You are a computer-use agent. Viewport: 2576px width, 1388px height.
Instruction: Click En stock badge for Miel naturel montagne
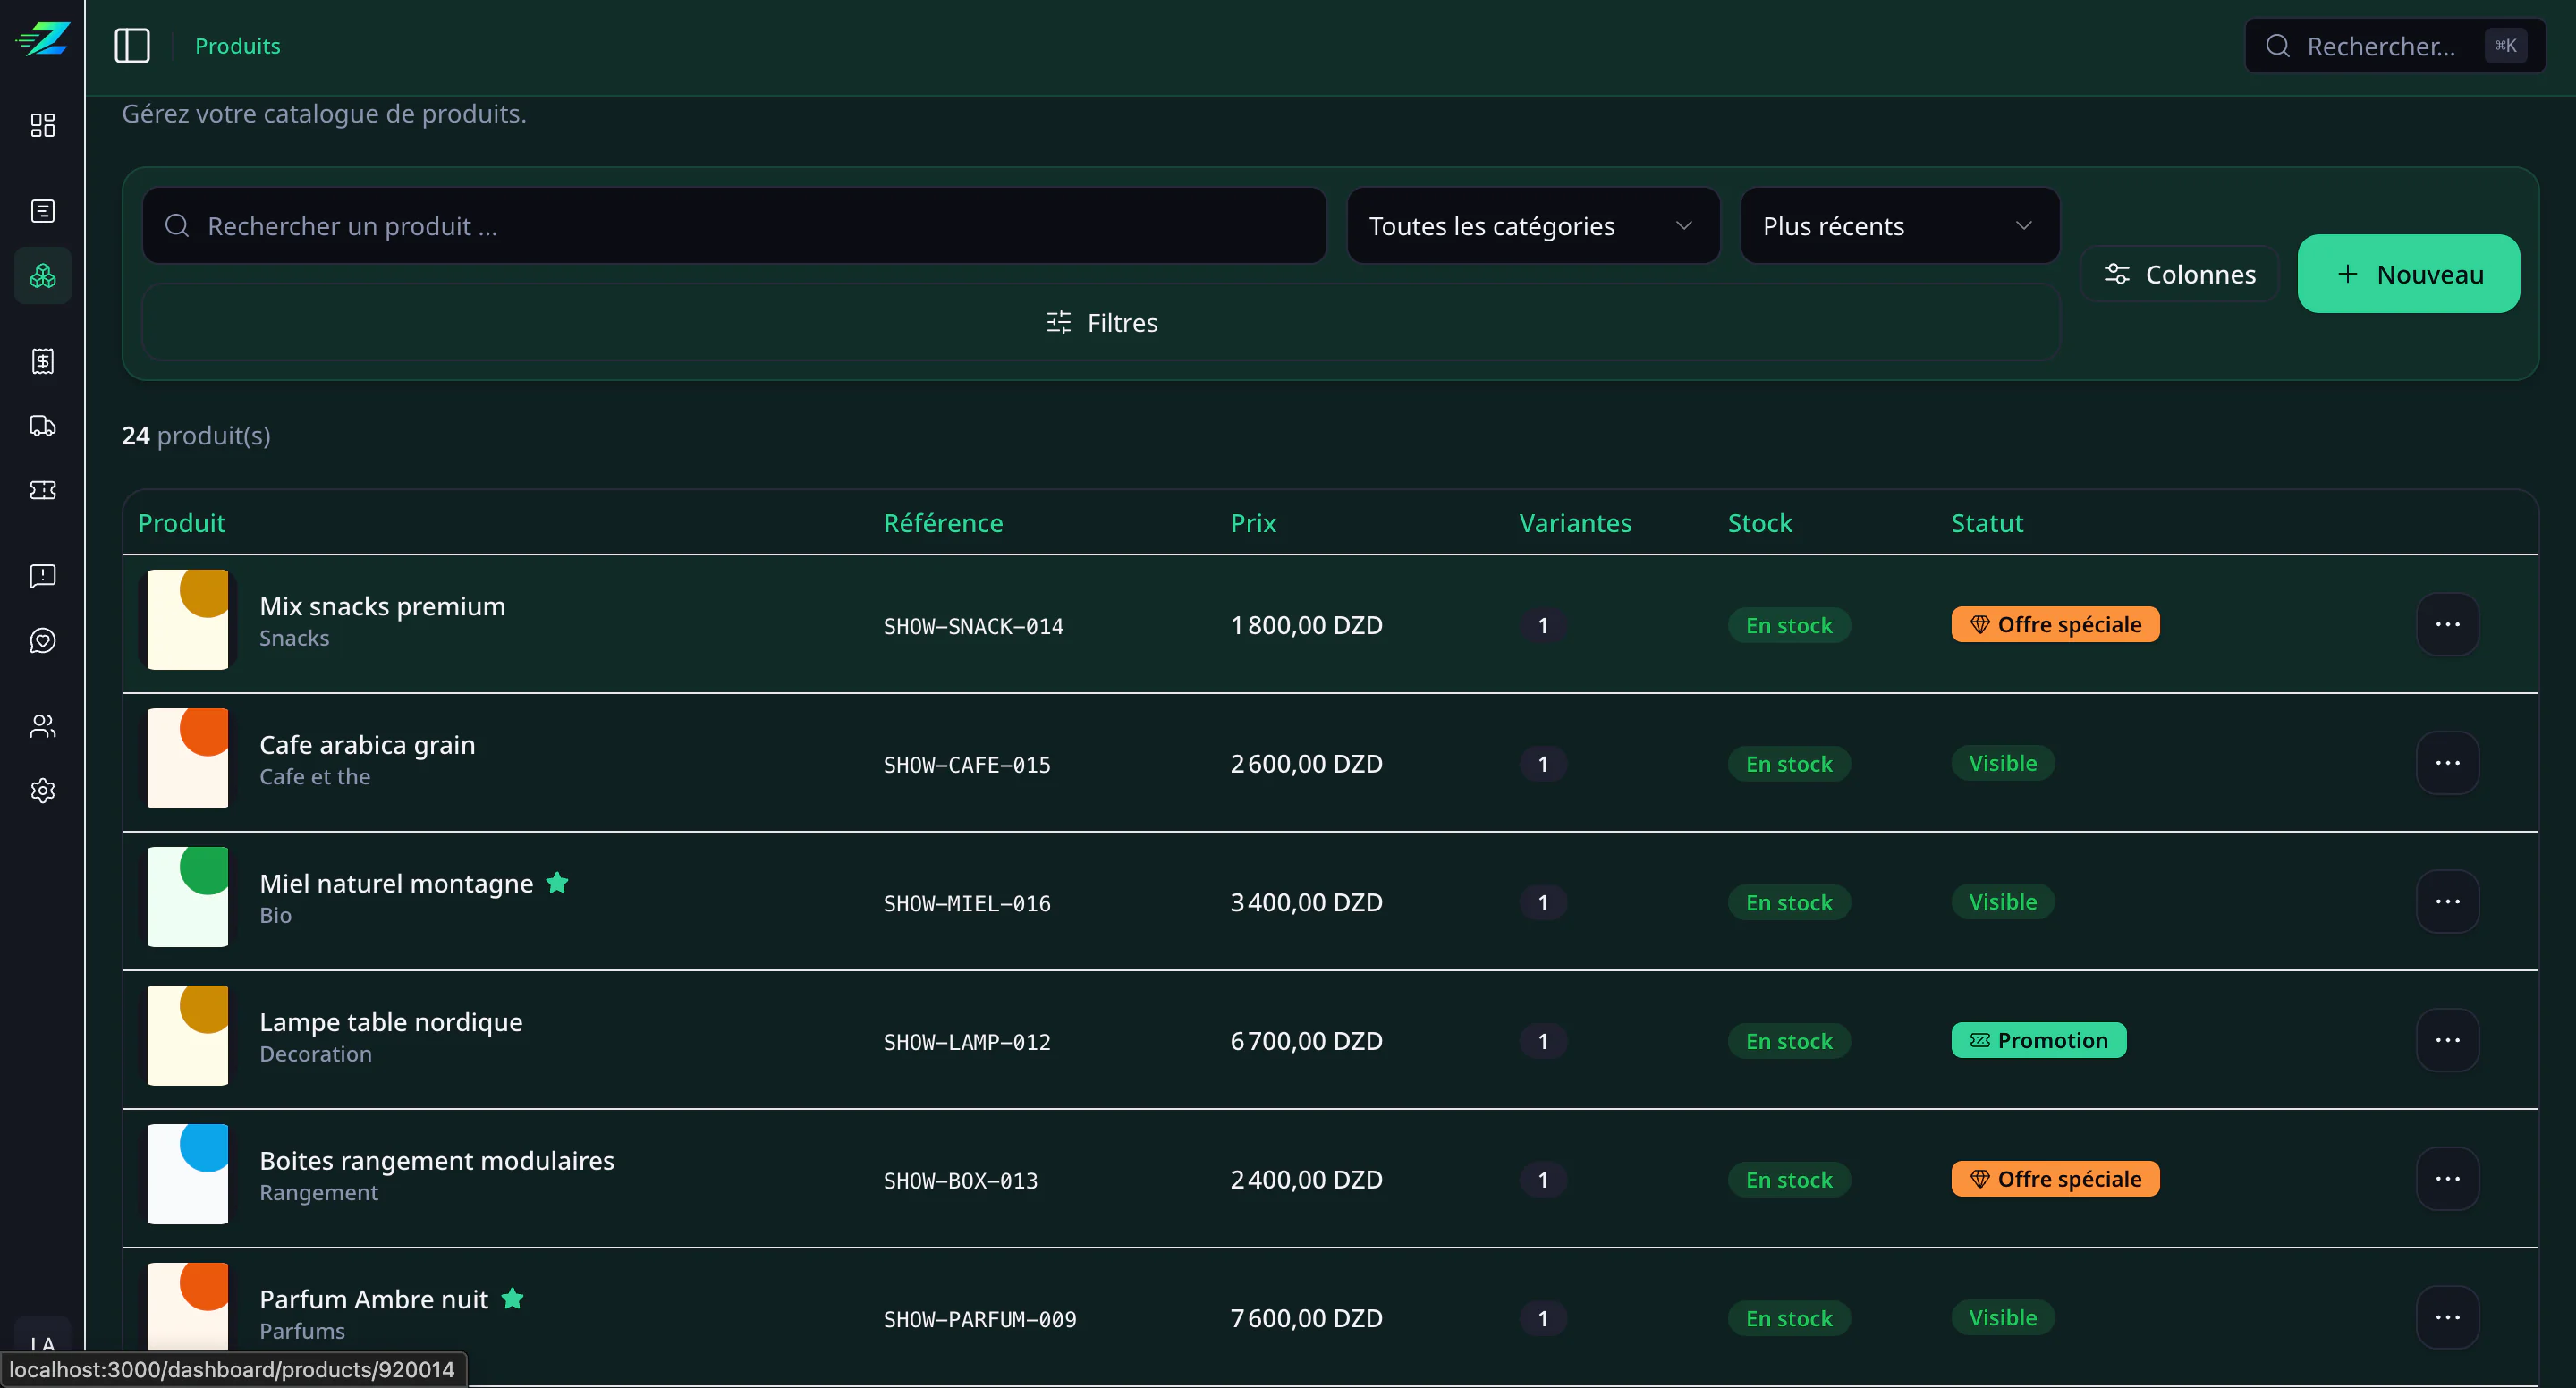[1789, 902]
